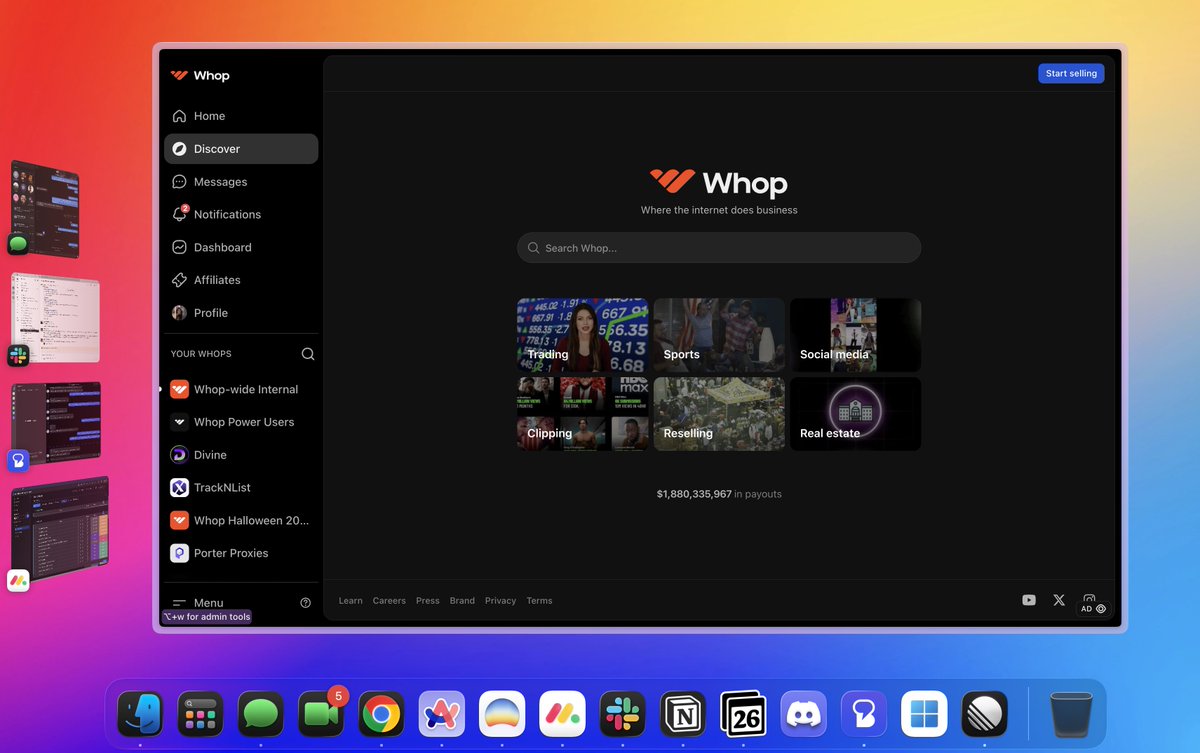1200x753 pixels.
Task: Click the Learn footer link
Action: pos(350,601)
